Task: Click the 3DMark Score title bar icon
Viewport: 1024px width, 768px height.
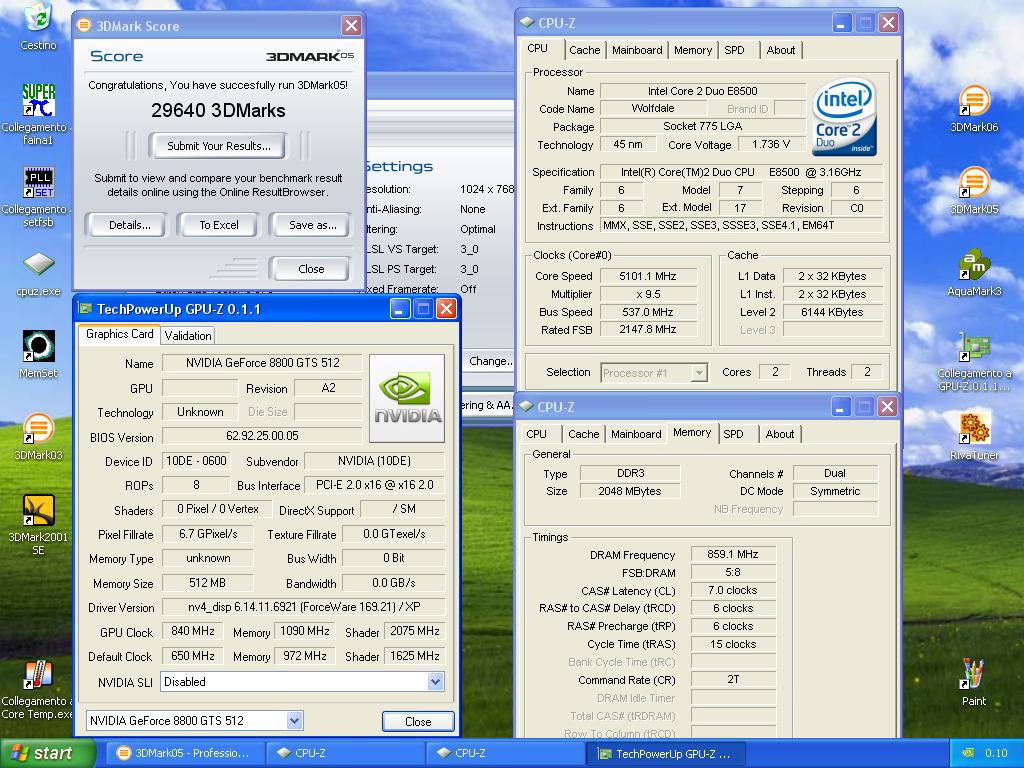Action: tap(84, 25)
